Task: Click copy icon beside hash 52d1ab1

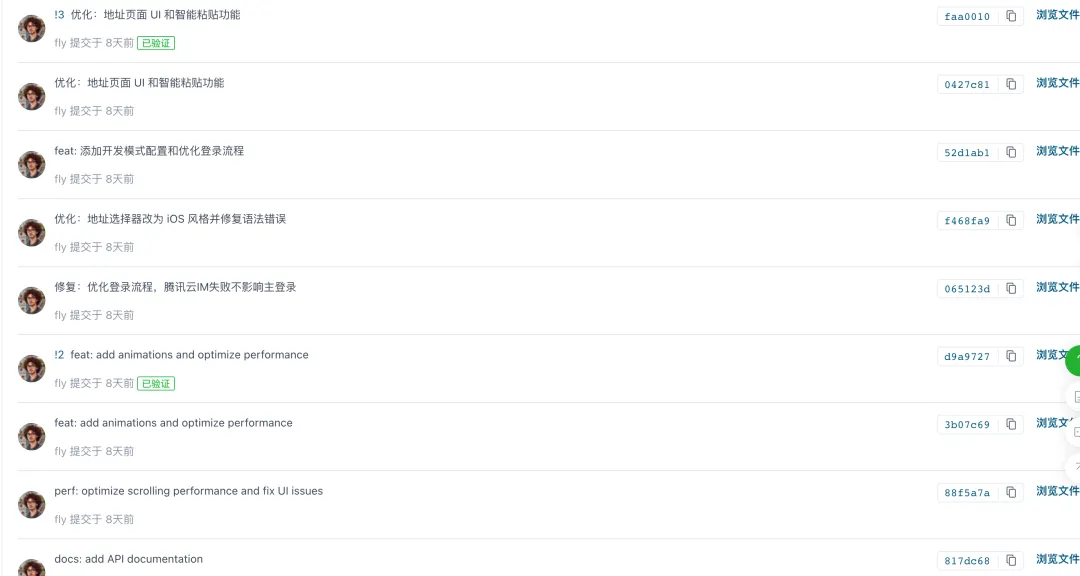Action: point(1011,152)
